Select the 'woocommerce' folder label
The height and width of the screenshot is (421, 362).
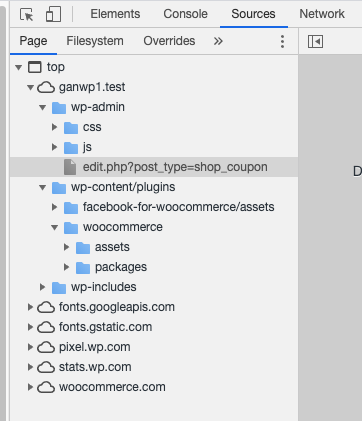point(123,227)
